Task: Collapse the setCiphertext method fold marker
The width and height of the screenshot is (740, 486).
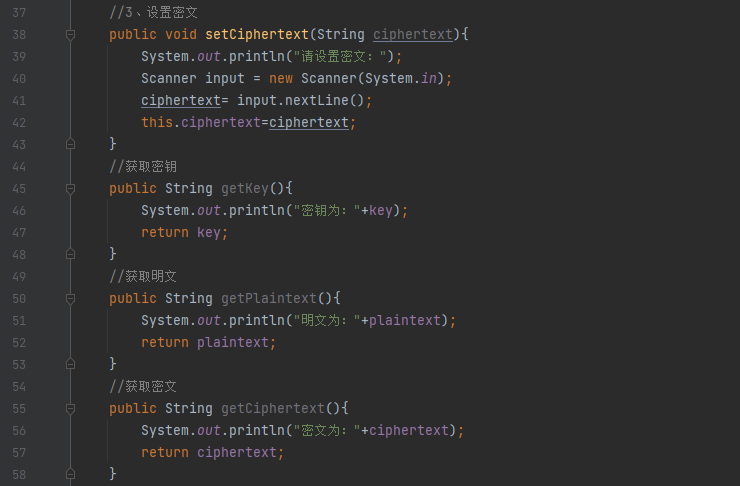Action: (x=70, y=34)
